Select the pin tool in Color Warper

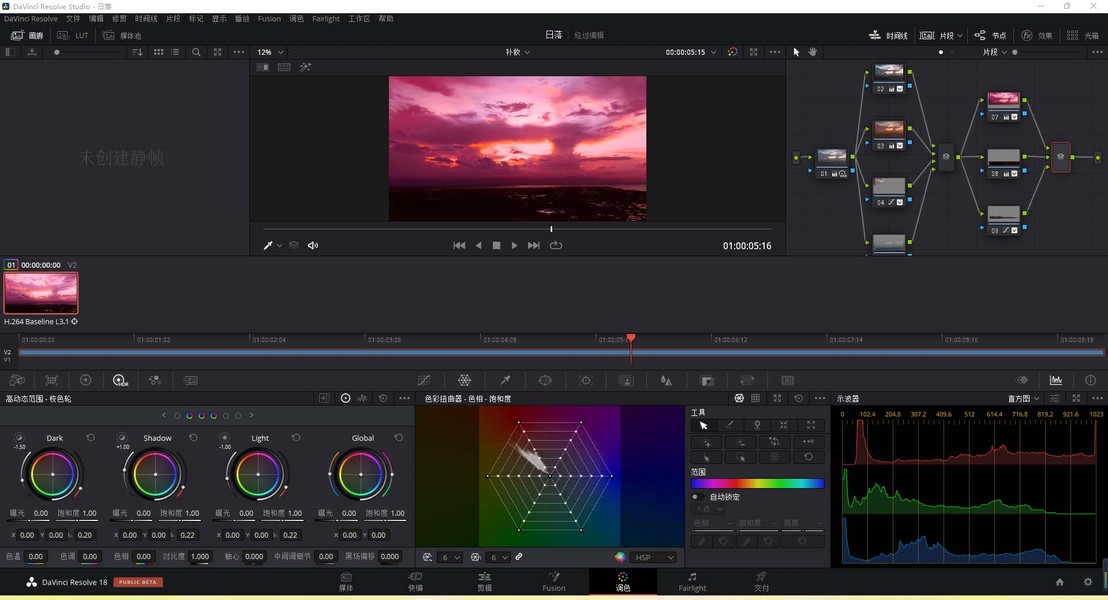757,425
